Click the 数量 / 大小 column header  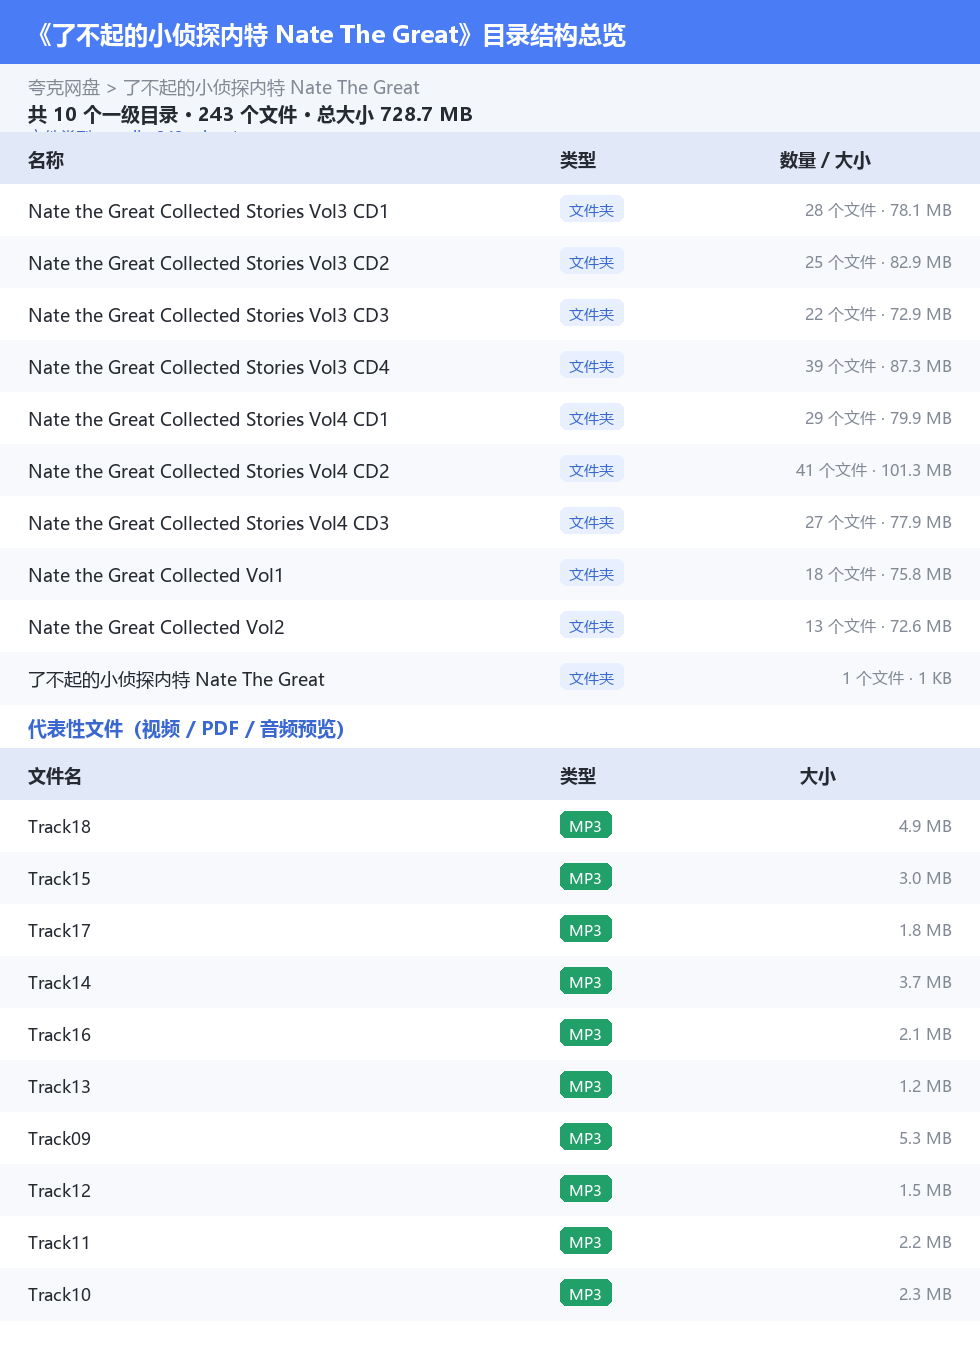pyautogui.click(x=825, y=160)
